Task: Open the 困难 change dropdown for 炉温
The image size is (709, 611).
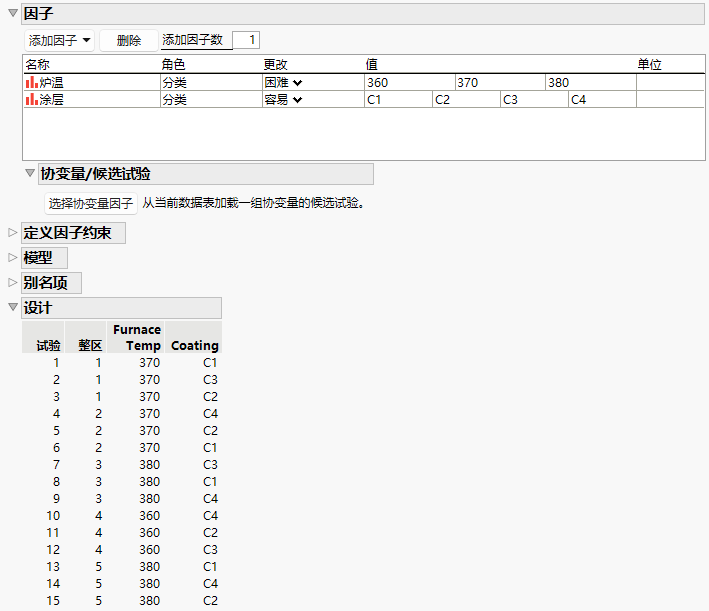Action: (x=284, y=82)
